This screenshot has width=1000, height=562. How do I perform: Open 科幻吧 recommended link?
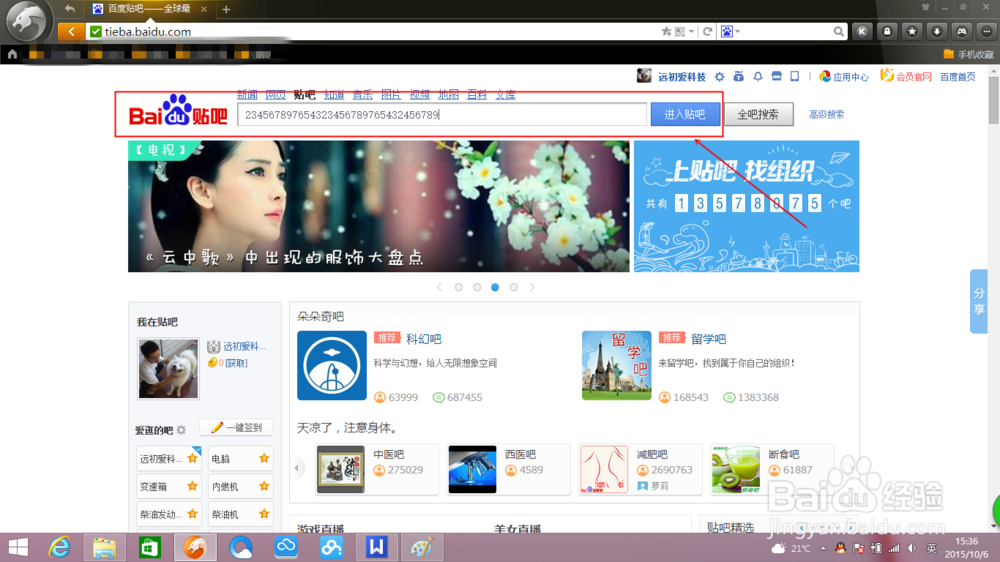tap(423, 339)
